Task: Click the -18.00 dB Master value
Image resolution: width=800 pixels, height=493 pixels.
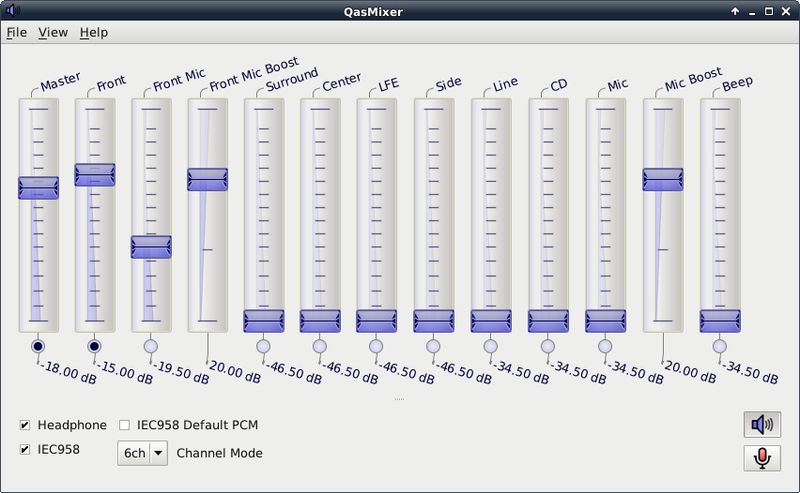Action: coord(69,373)
